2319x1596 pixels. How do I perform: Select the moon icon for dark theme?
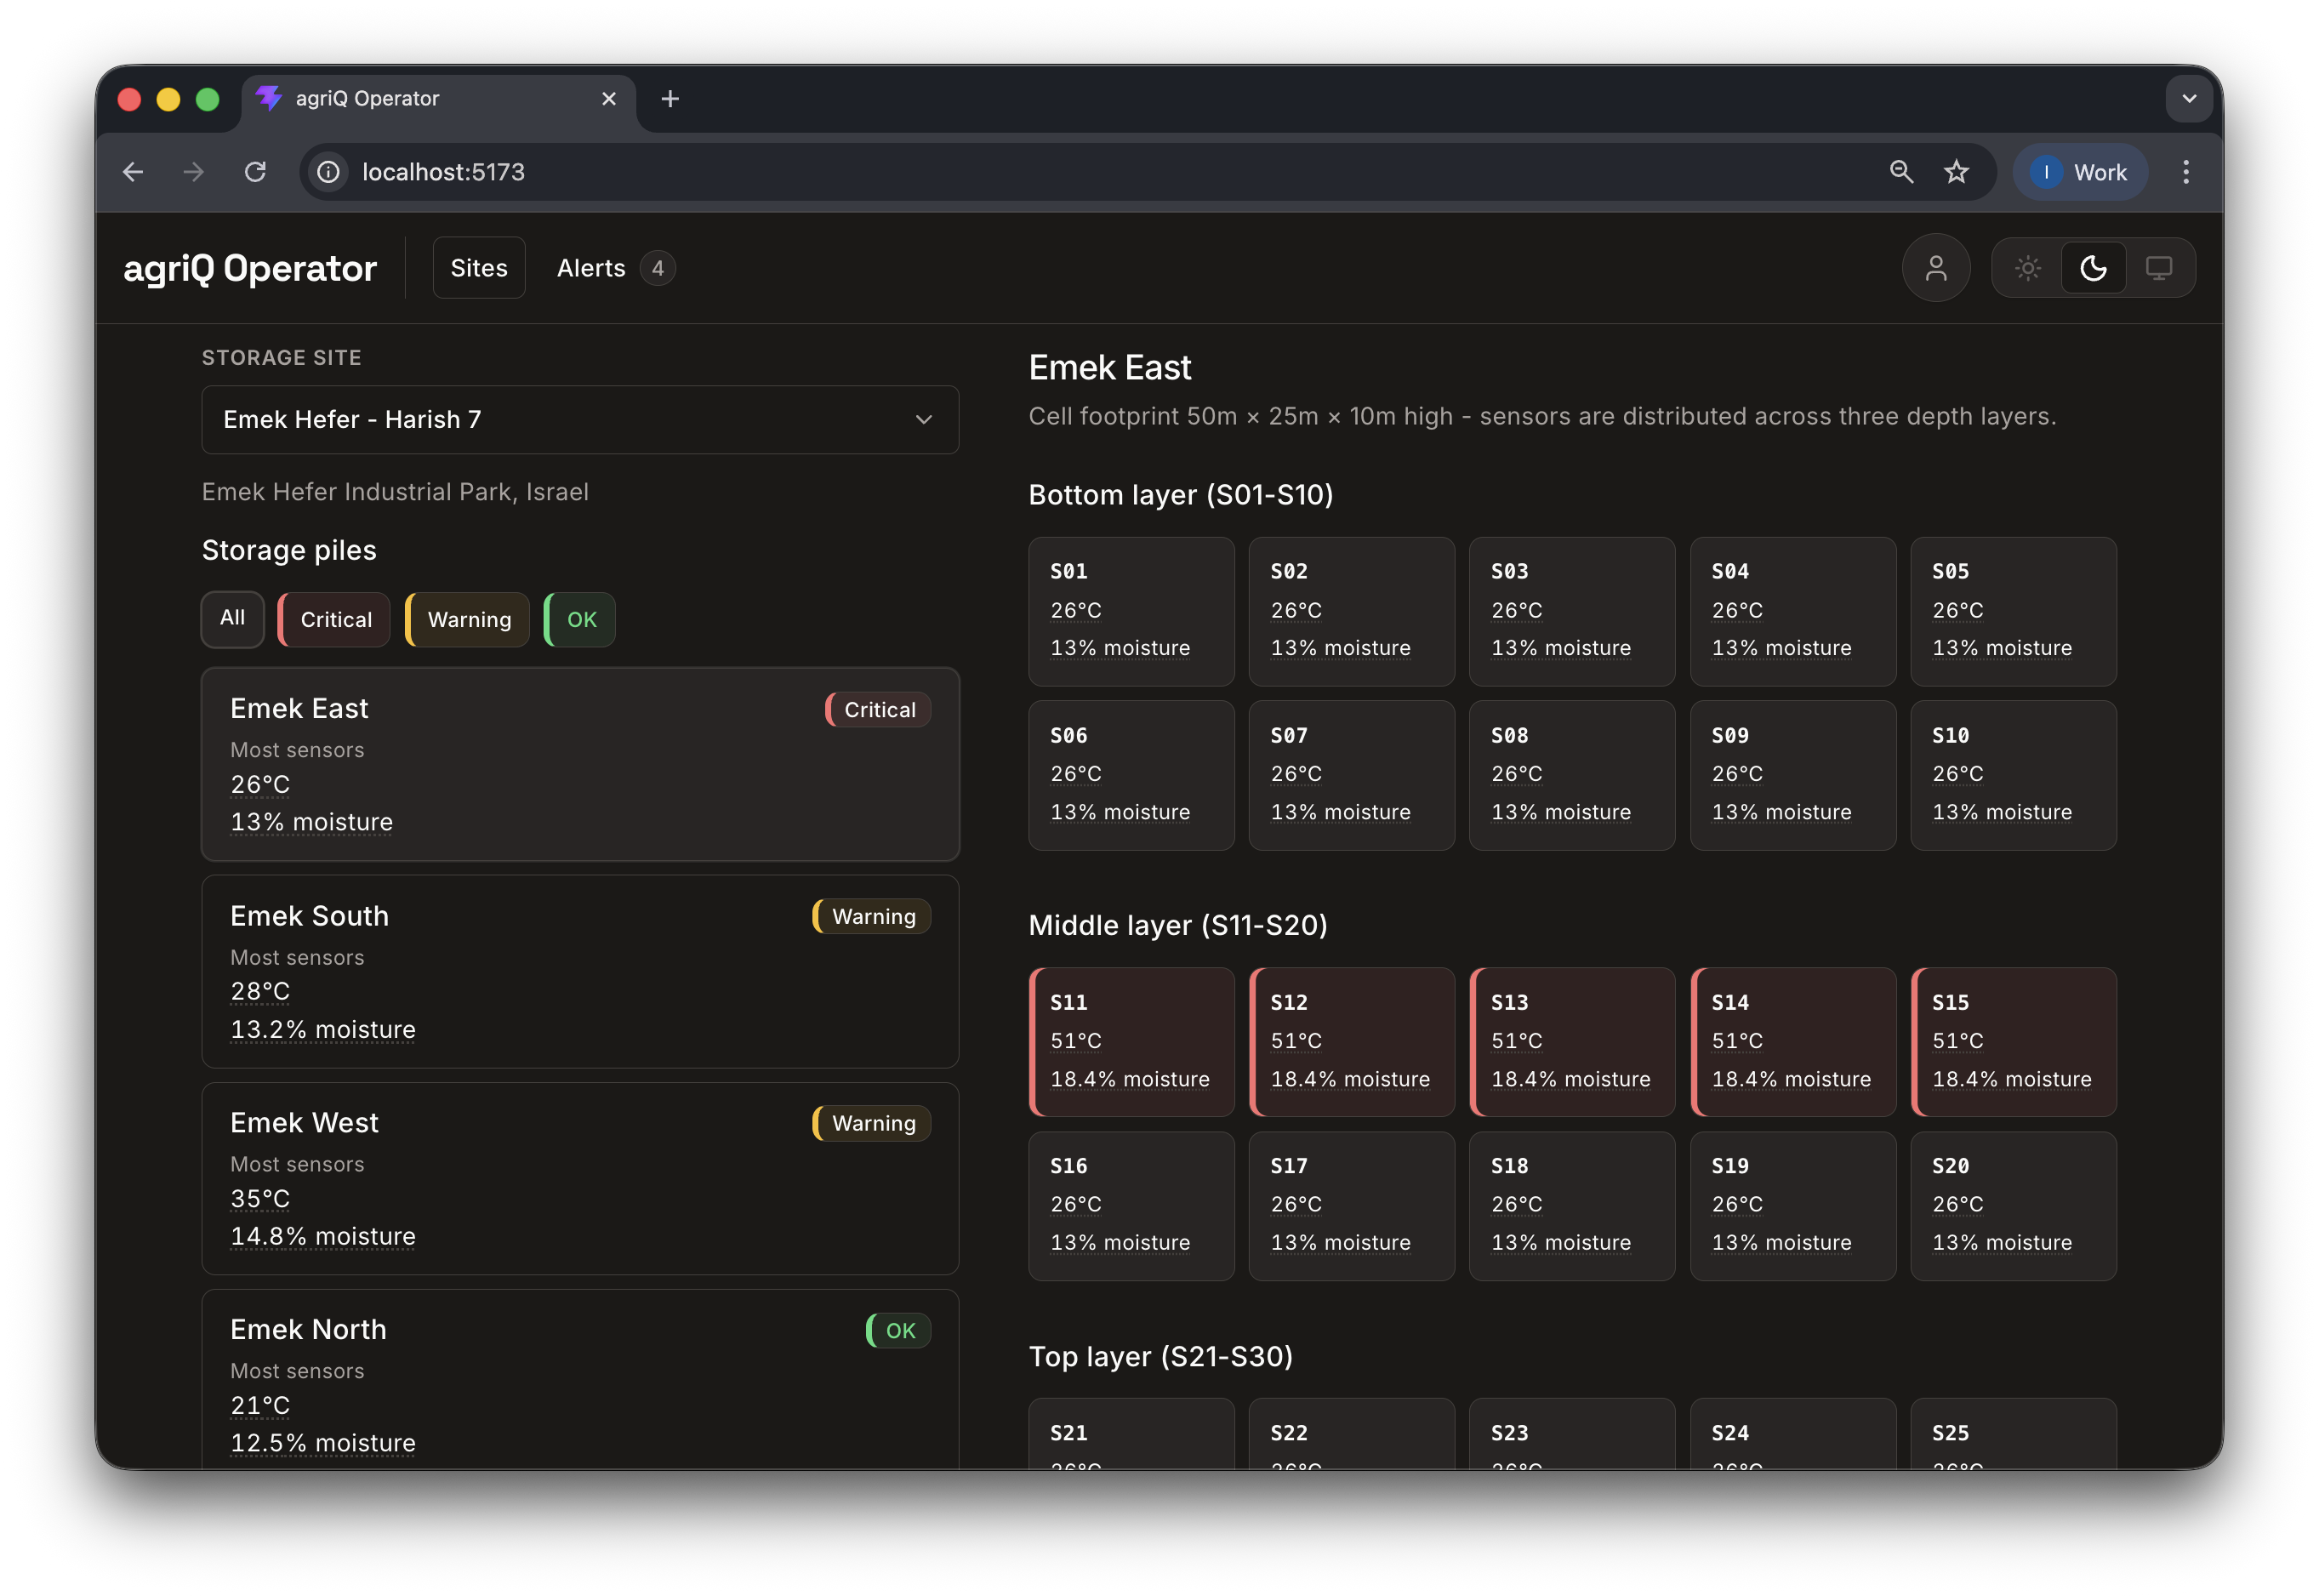tap(2093, 267)
